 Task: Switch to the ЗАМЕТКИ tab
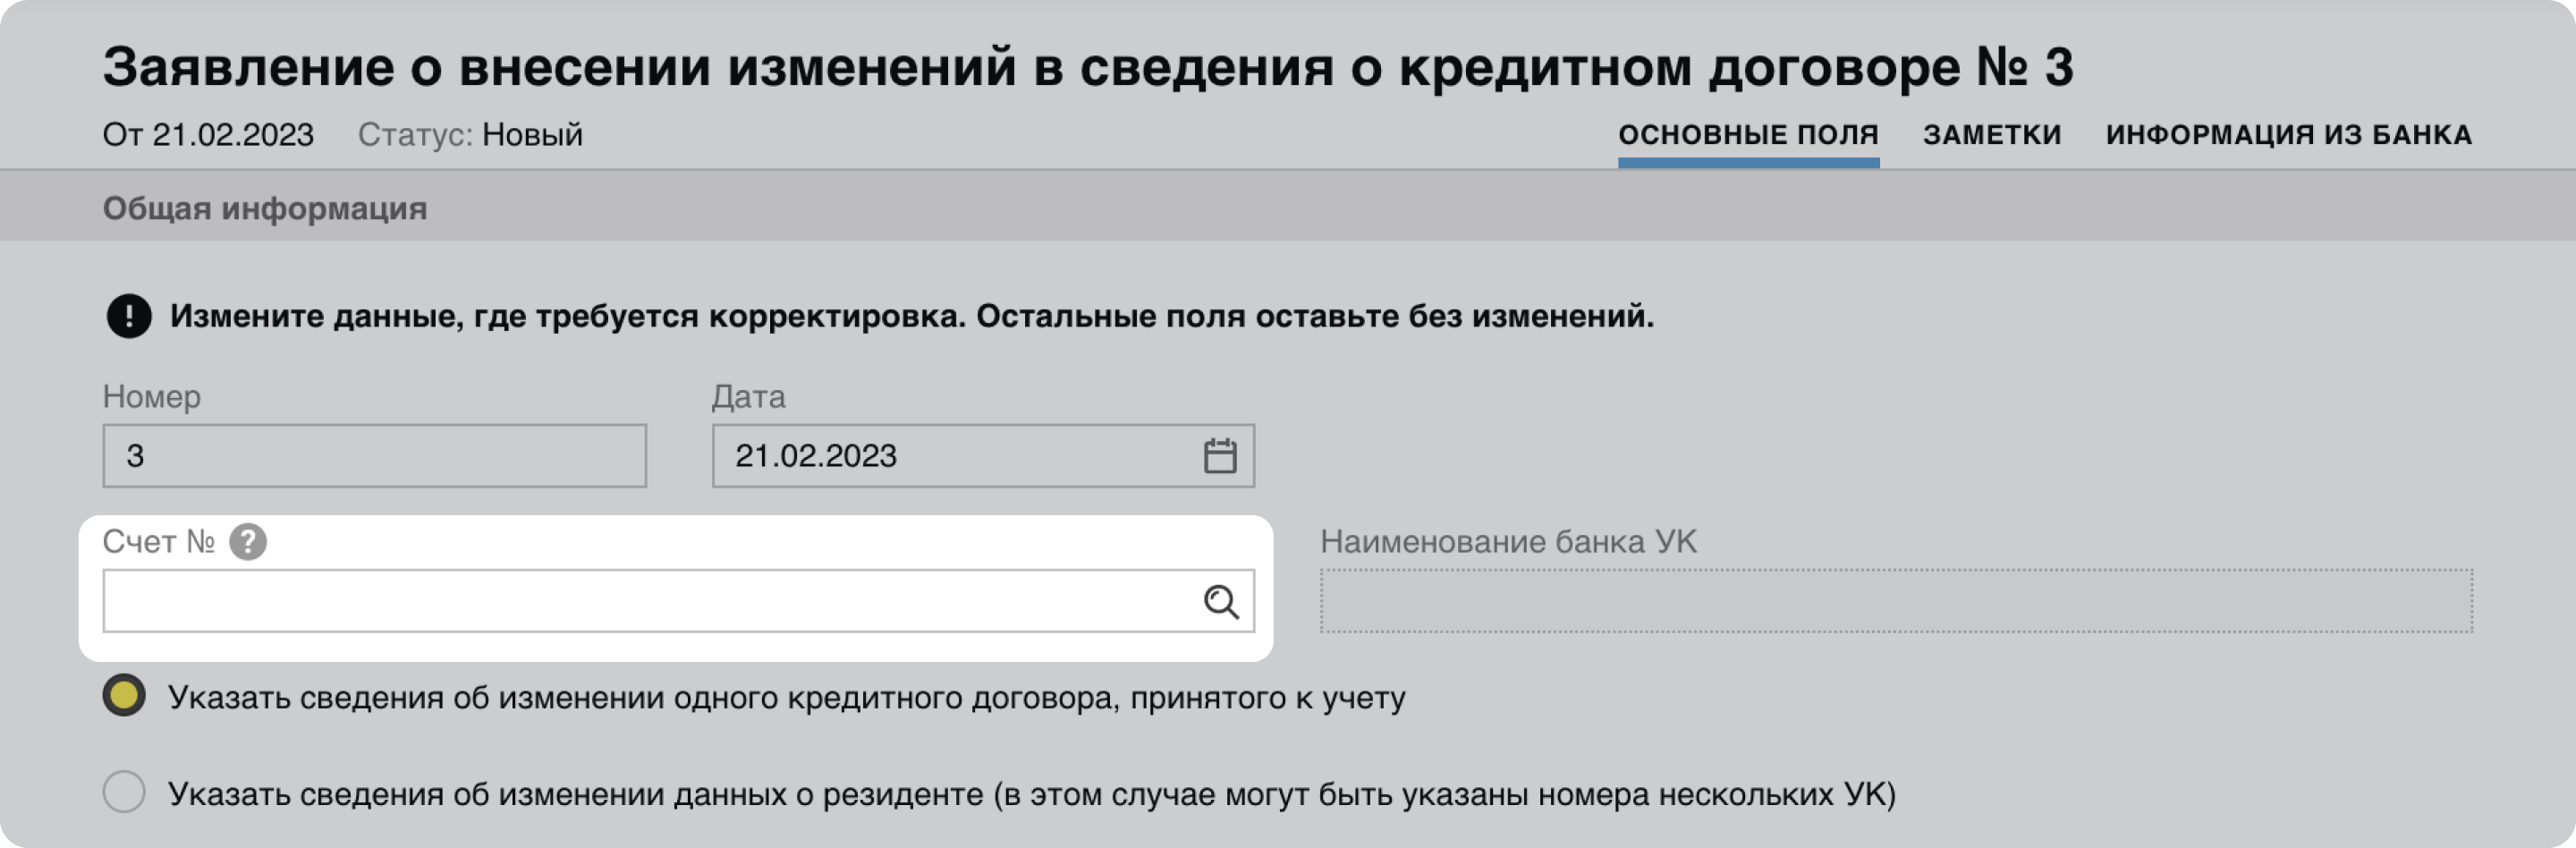tap(1991, 135)
